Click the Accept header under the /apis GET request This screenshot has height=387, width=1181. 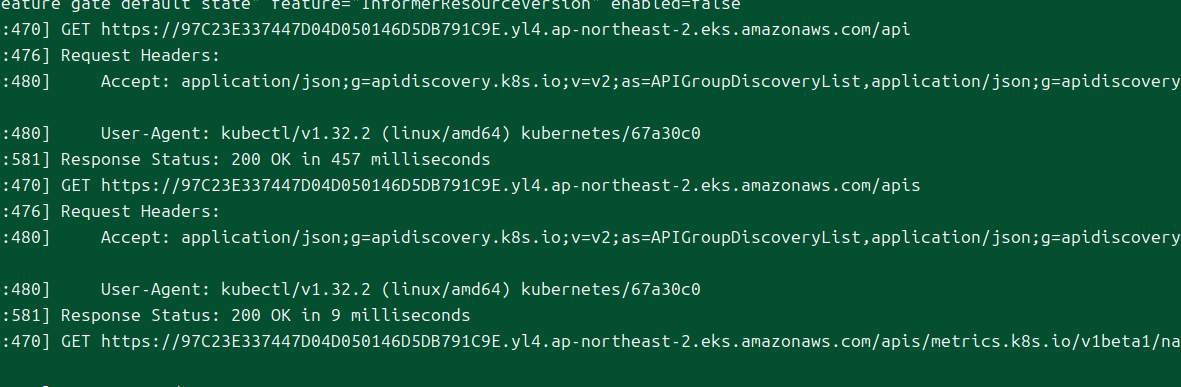tap(641, 237)
